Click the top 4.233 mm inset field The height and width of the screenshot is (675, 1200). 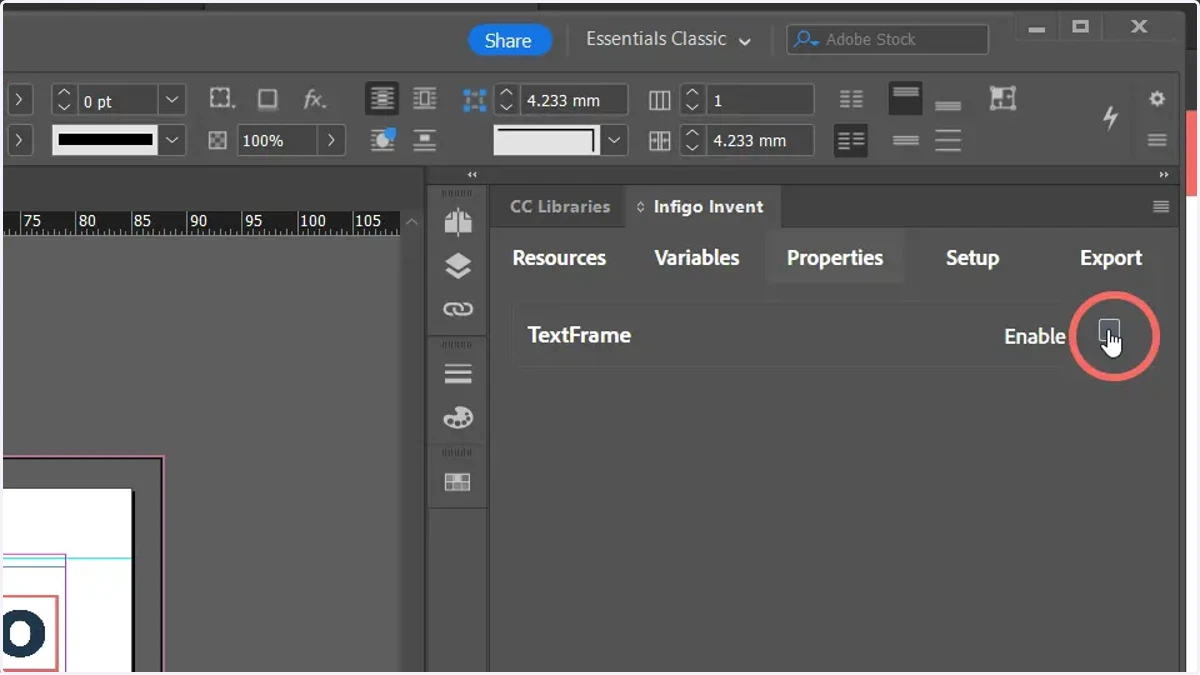(x=574, y=100)
